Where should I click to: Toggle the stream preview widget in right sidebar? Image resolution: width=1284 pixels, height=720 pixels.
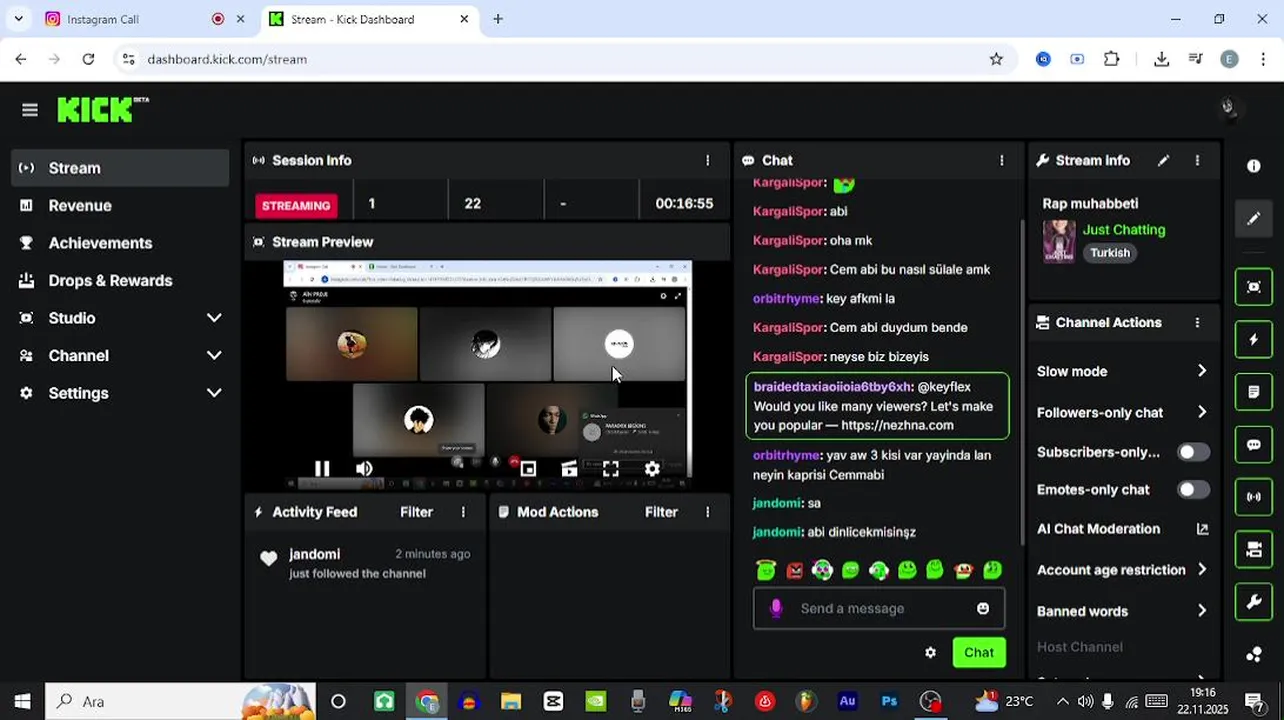click(x=1254, y=287)
